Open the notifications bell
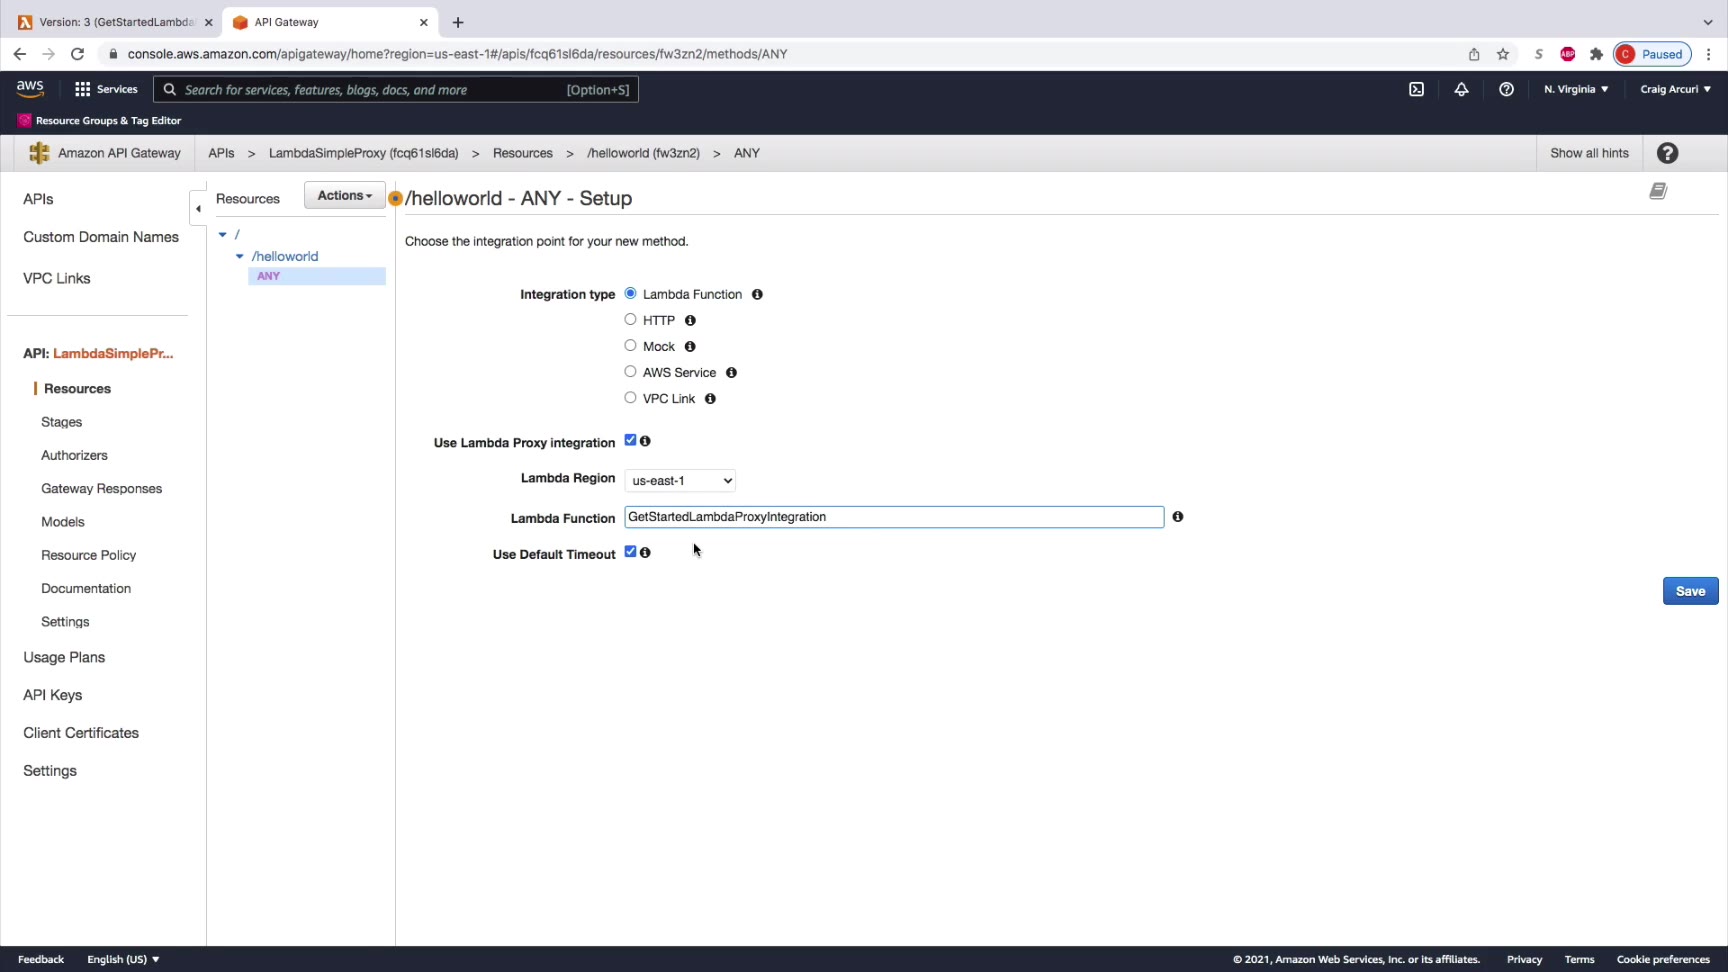This screenshot has width=1728, height=972. click(1461, 89)
